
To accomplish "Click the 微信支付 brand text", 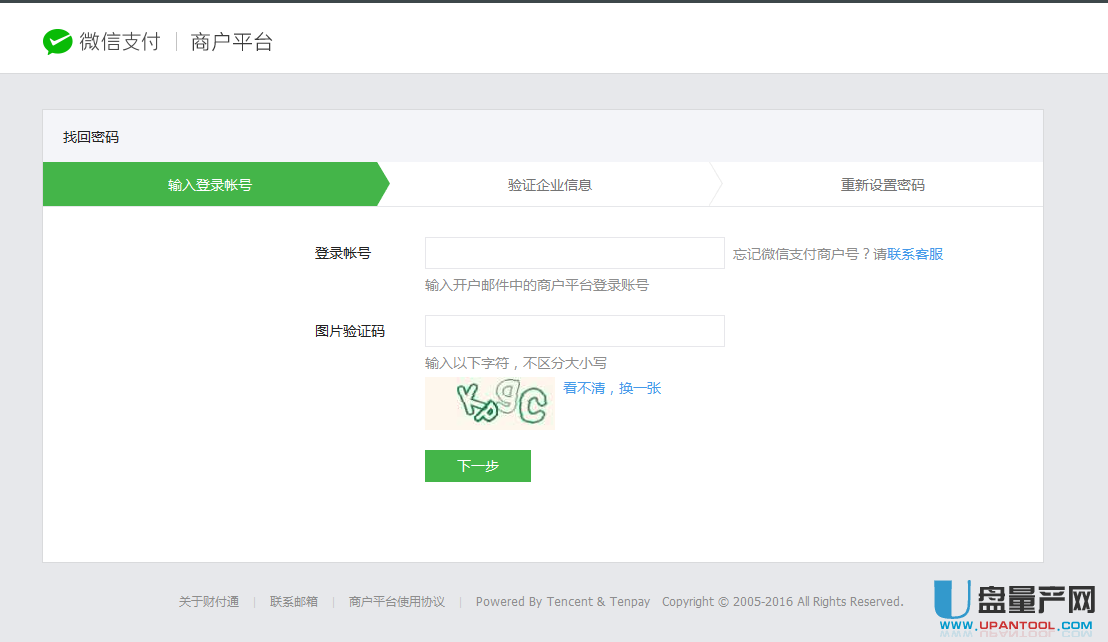I will pos(120,42).
